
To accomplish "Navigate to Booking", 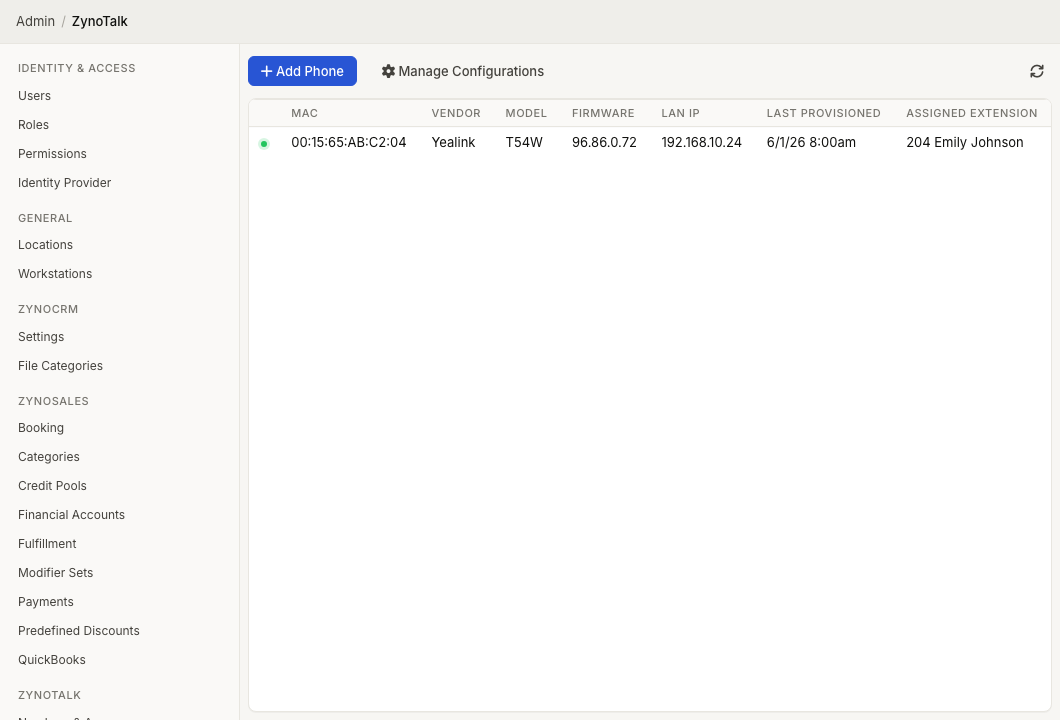I will coord(41,429).
